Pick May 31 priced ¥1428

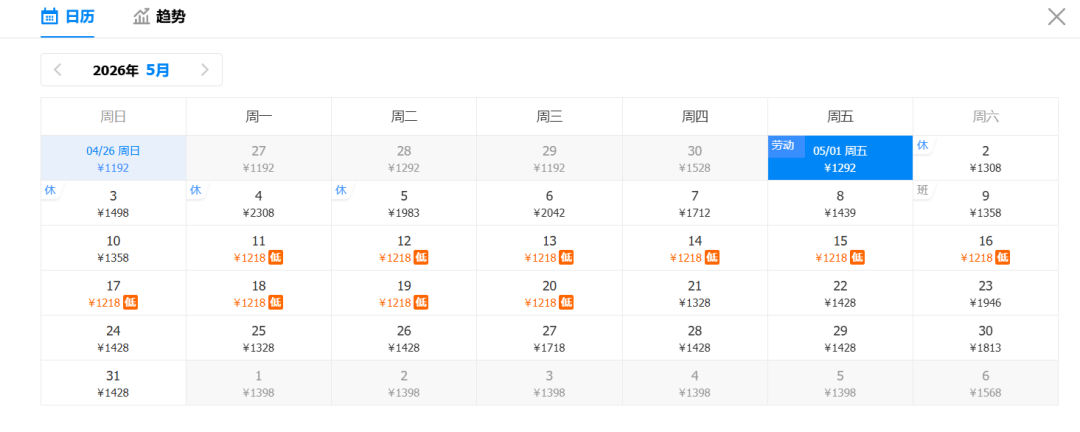pyautogui.click(x=113, y=383)
